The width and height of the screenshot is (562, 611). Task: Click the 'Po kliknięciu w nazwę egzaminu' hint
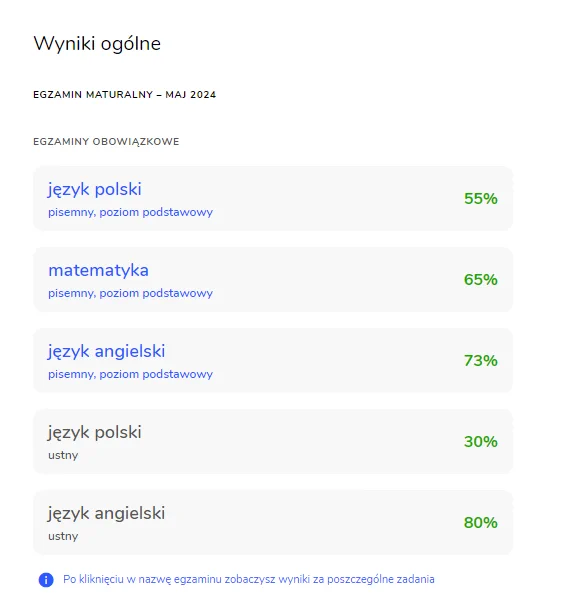click(249, 579)
